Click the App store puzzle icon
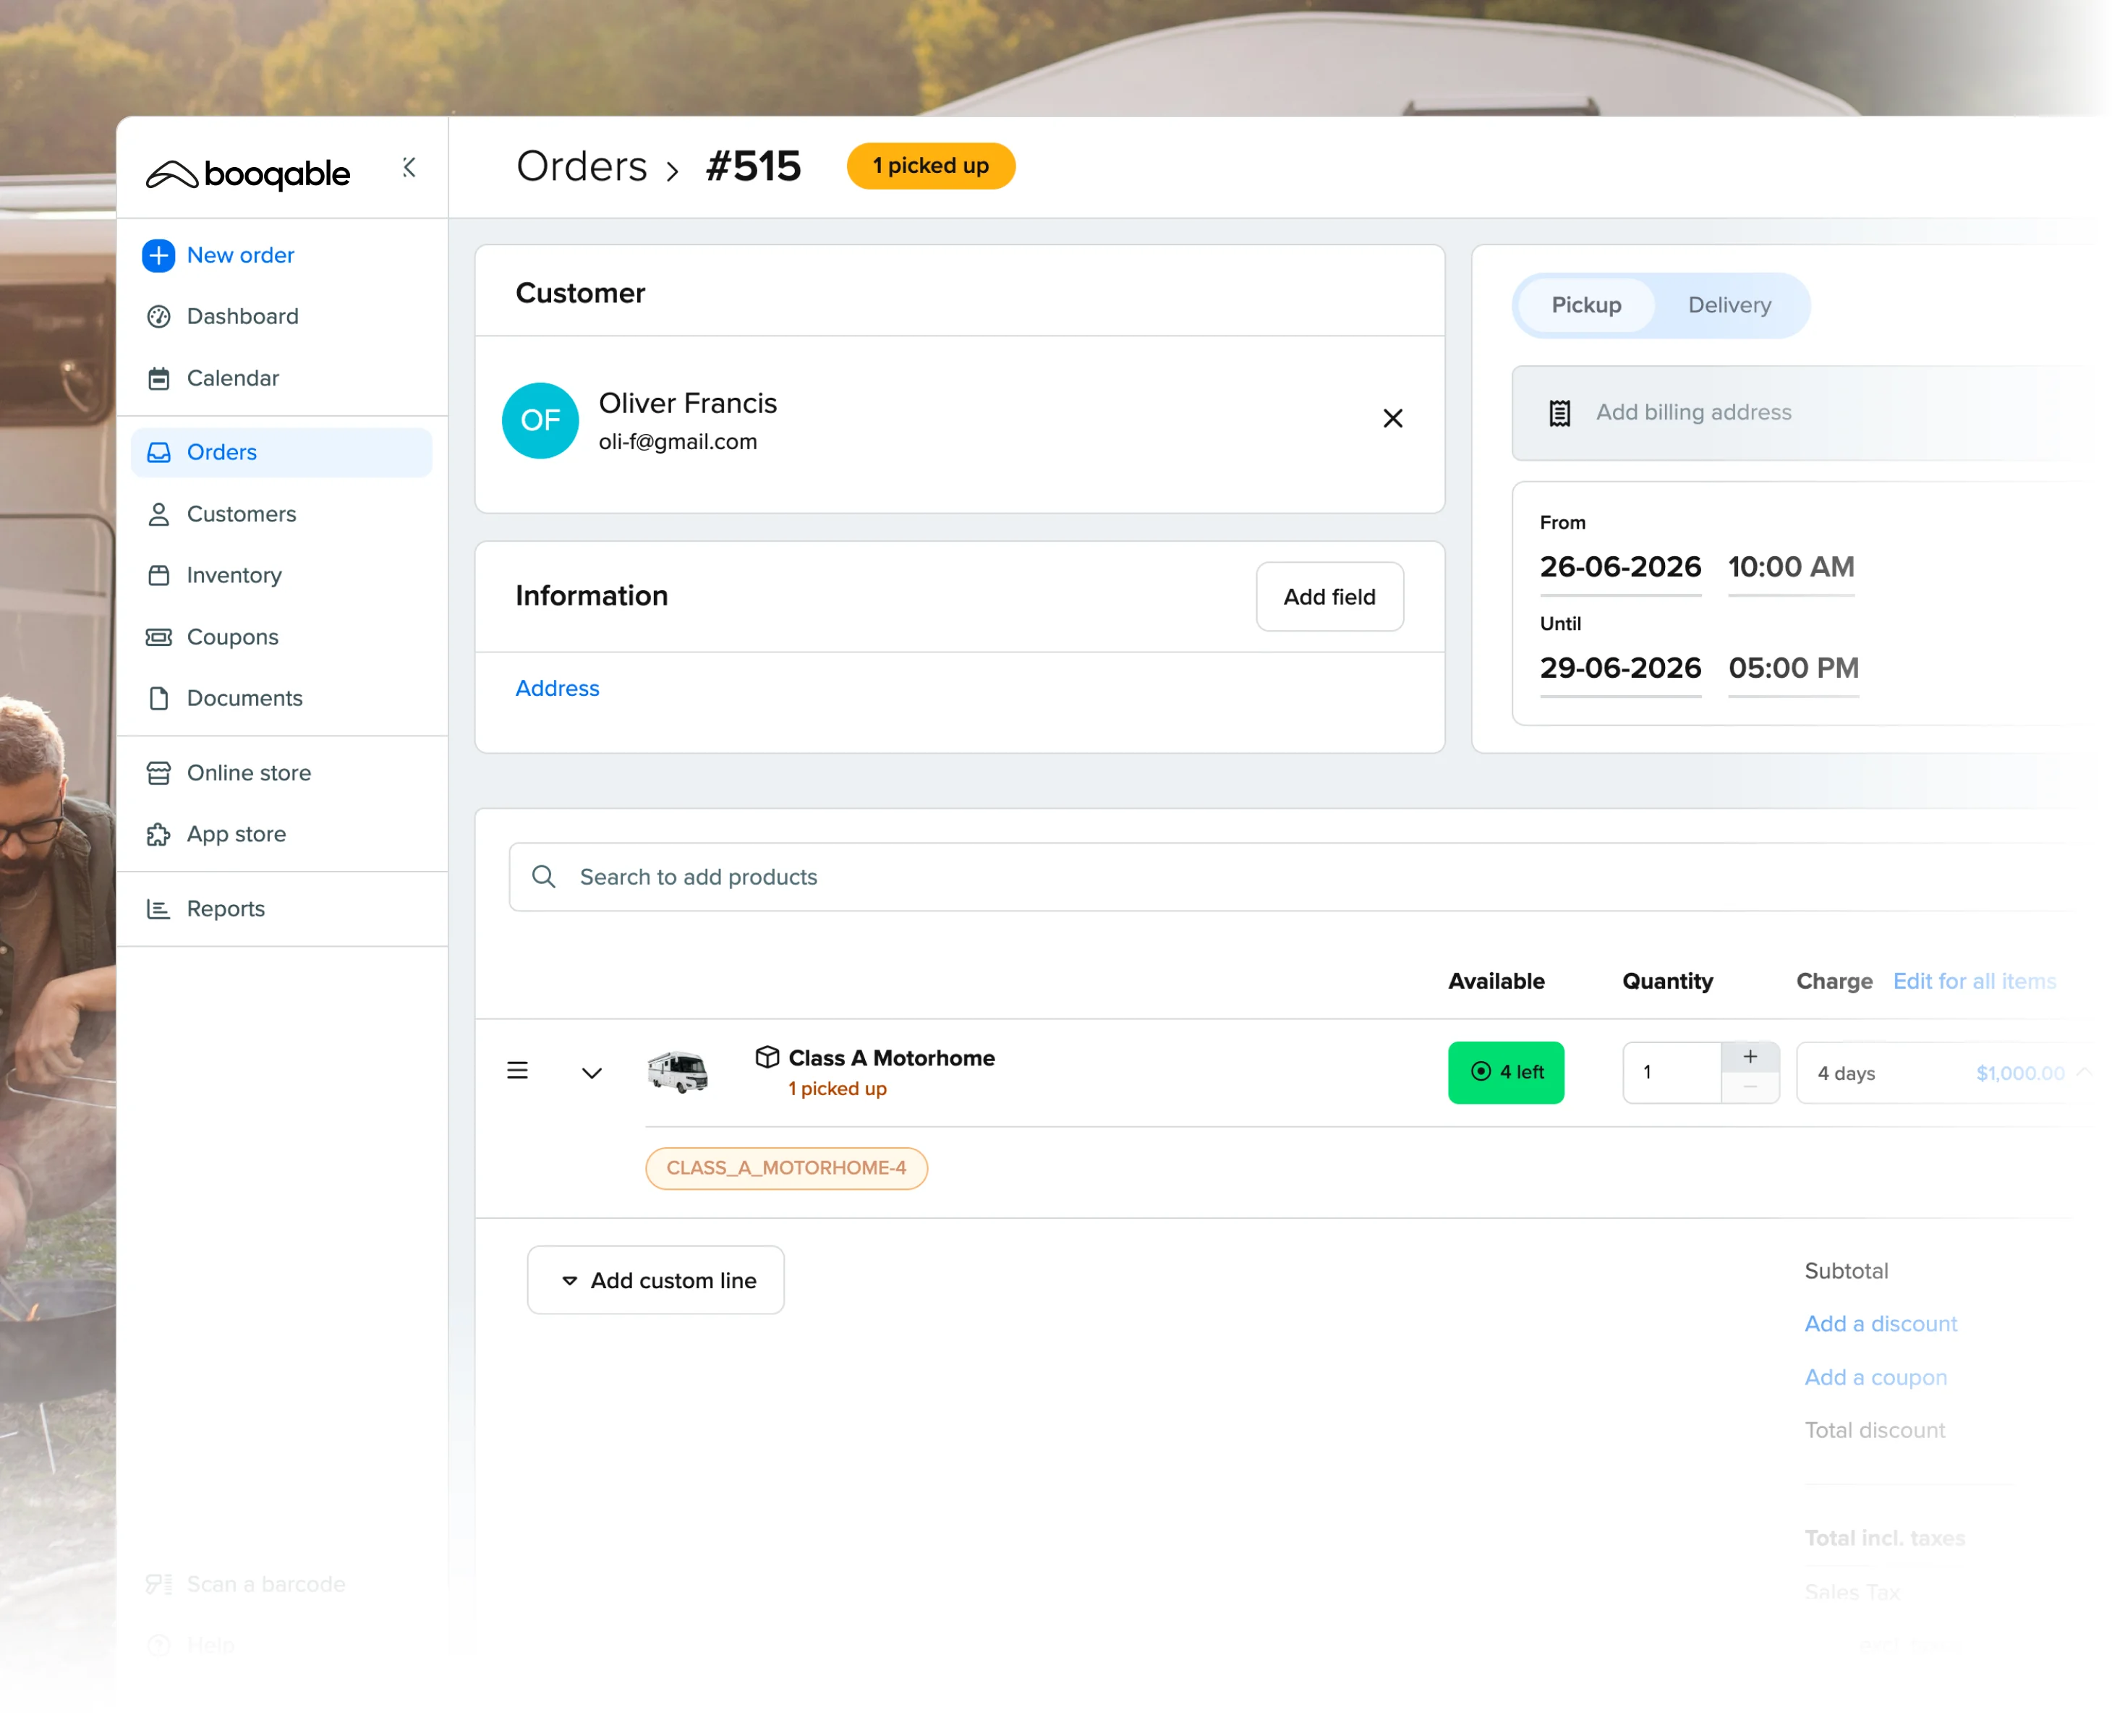 point(158,835)
